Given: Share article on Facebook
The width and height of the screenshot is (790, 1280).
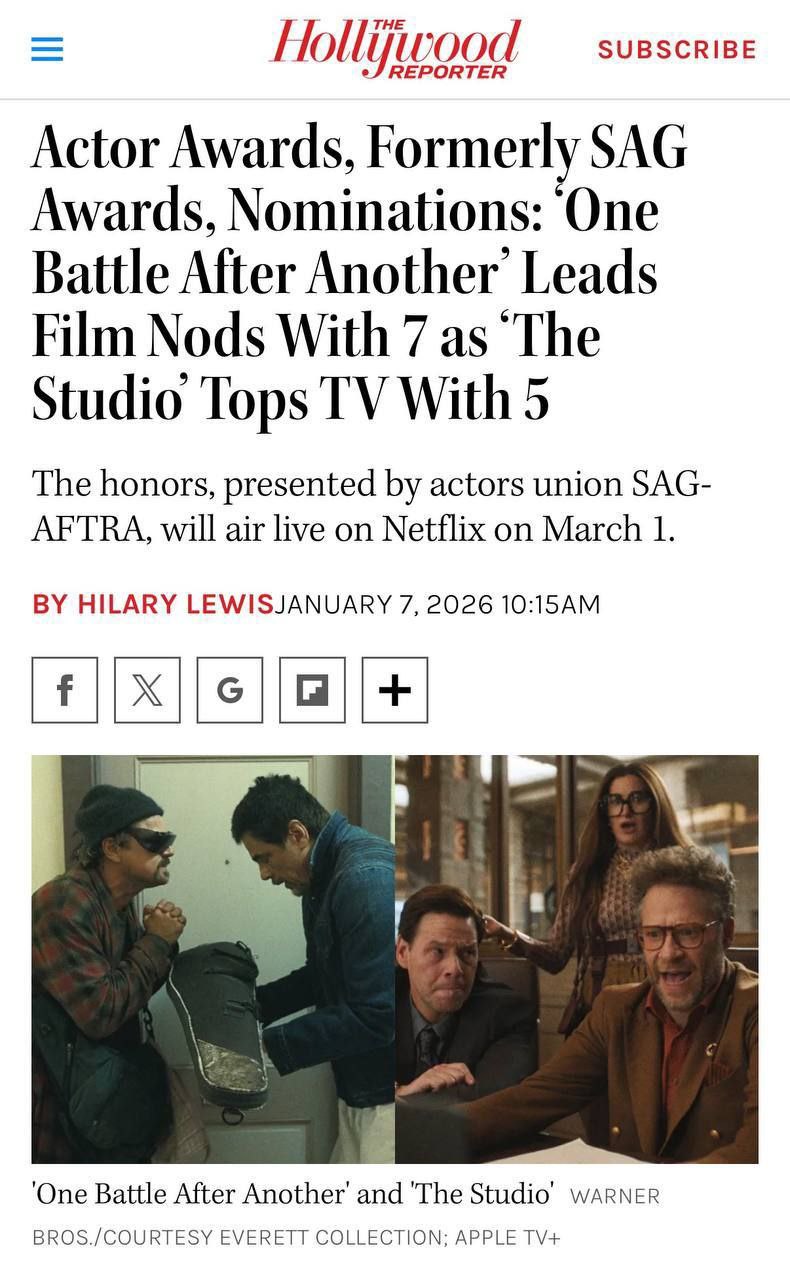Looking at the screenshot, I should point(65,690).
